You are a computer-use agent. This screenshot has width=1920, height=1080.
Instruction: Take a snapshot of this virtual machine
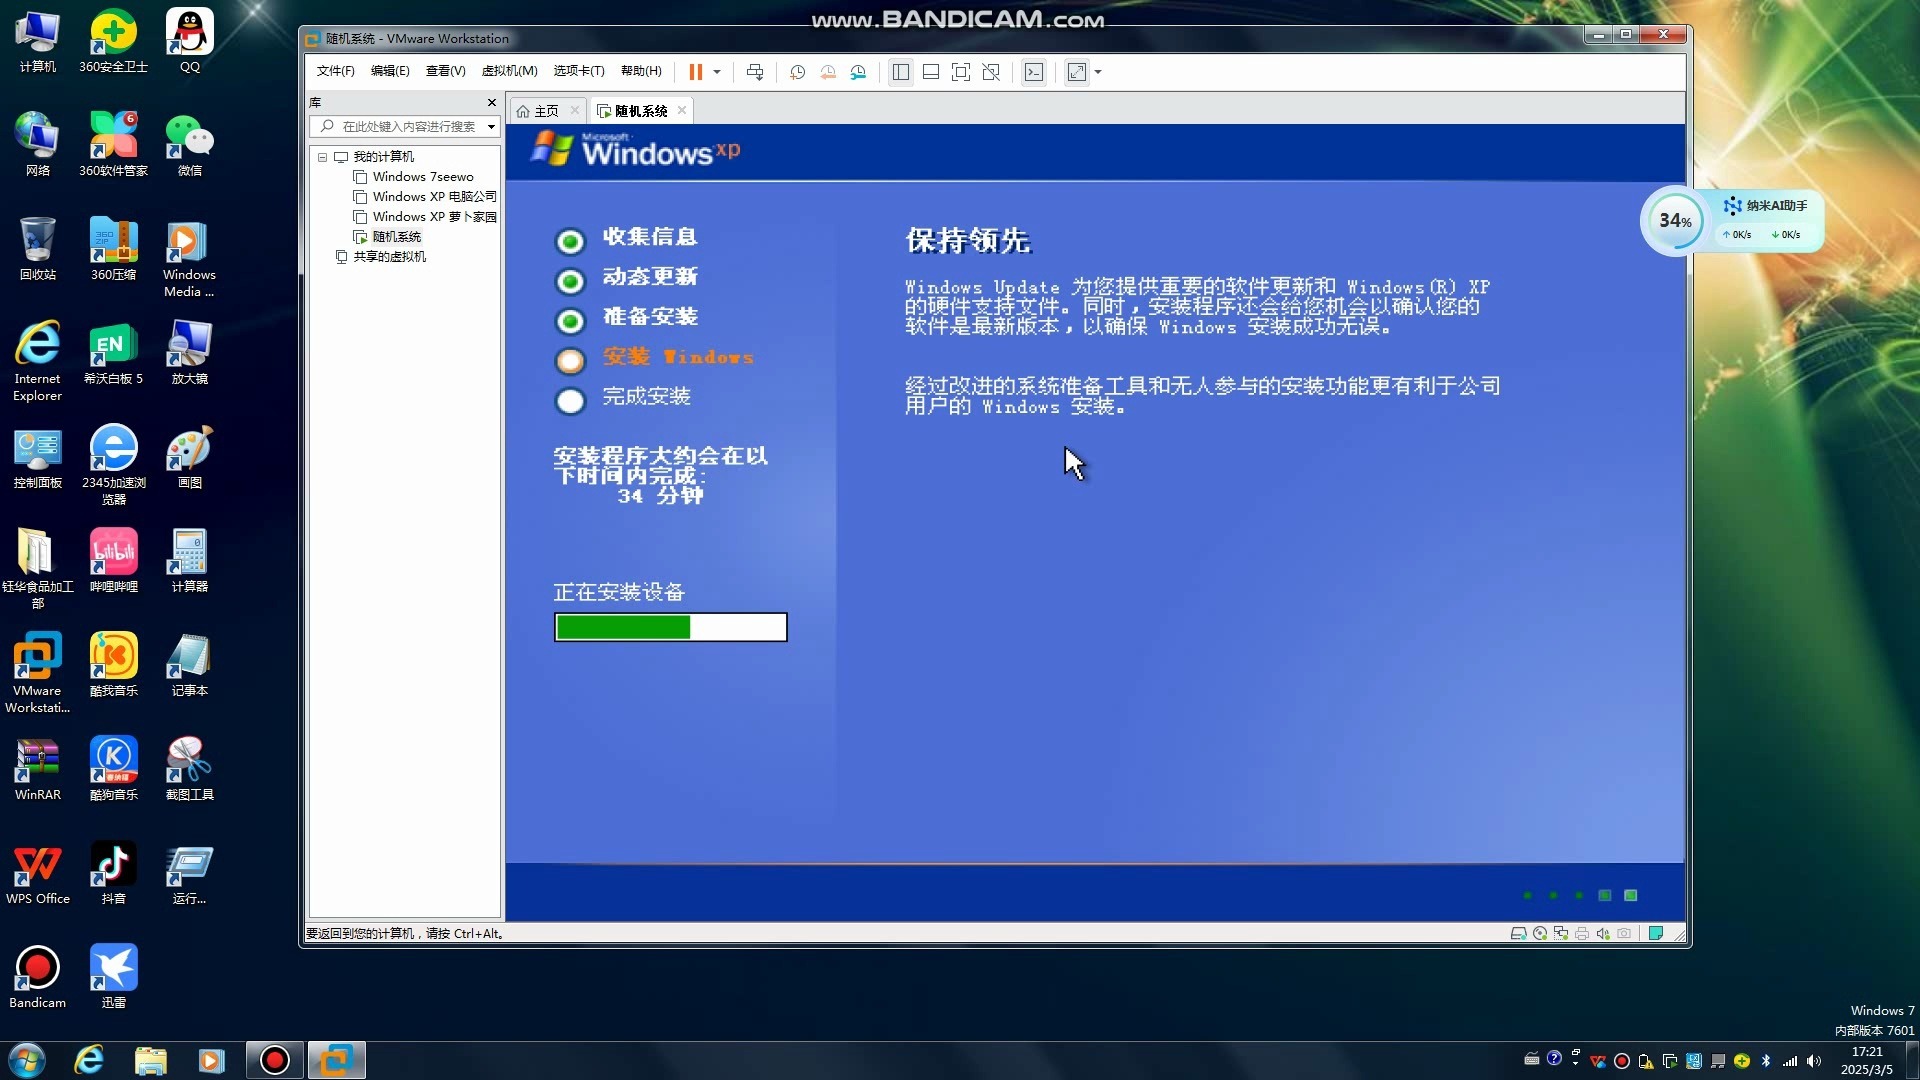797,72
